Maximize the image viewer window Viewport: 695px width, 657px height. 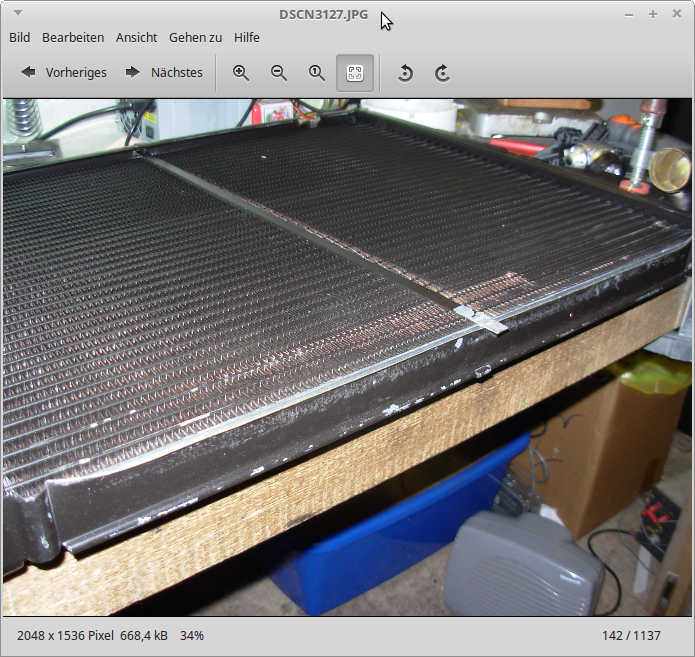[653, 14]
